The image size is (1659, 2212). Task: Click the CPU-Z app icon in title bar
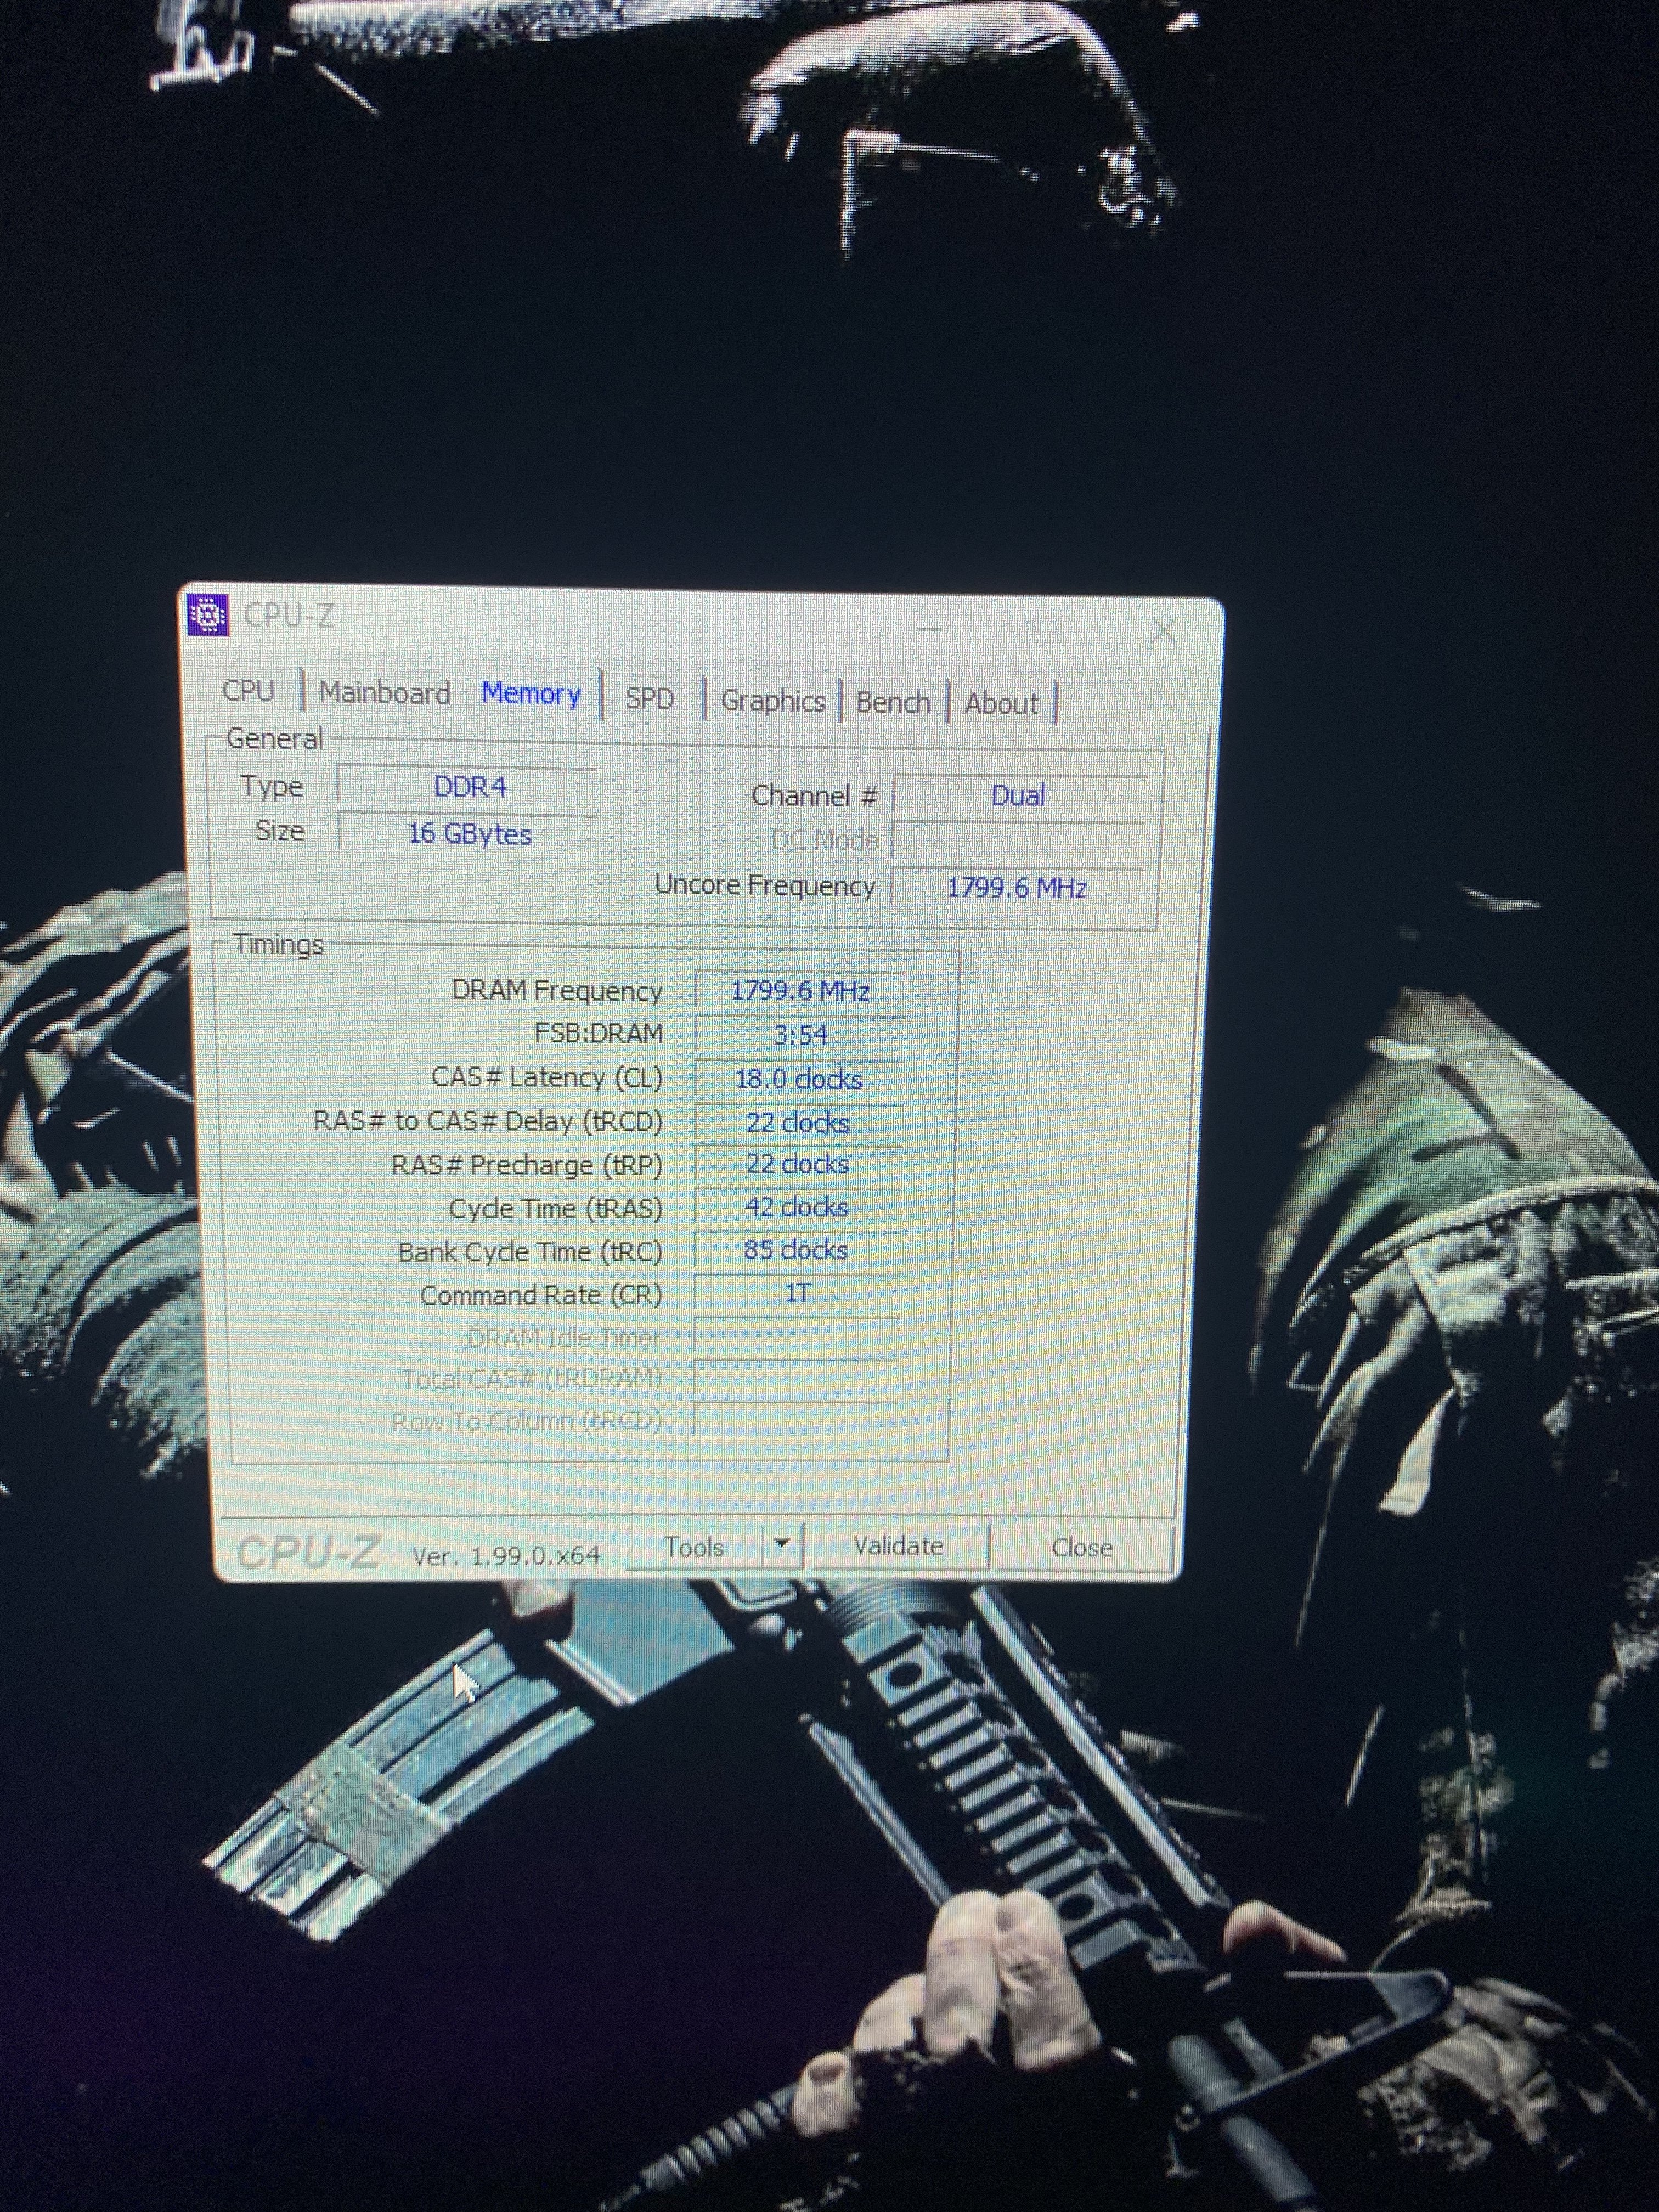click(208, 615)
